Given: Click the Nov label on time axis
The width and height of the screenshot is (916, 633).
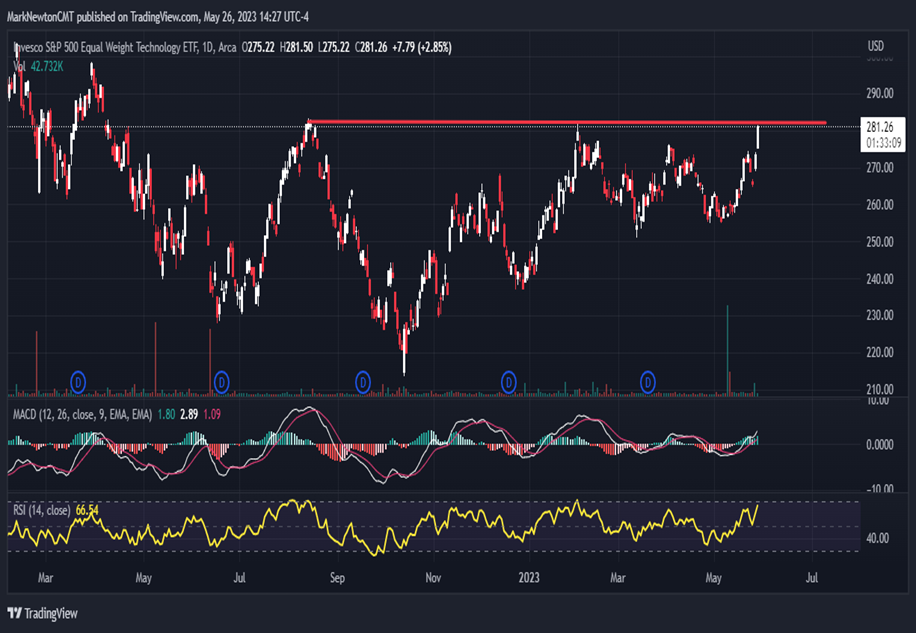Looking at the screenshot, I should tap(433, 578).
